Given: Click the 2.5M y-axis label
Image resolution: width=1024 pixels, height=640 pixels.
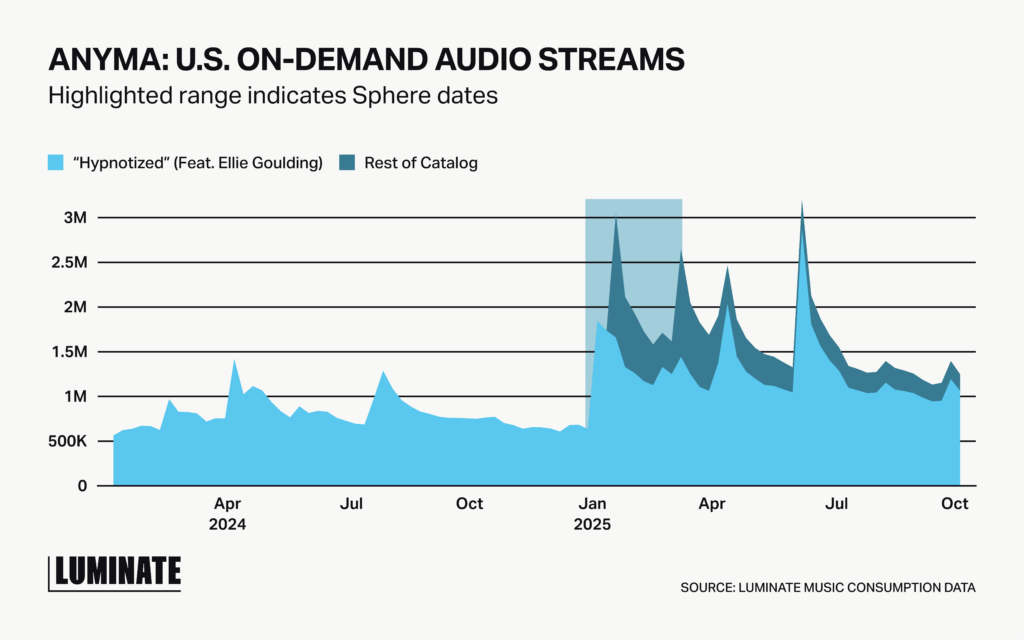Looking at the screenshot, I should coord(70,263).
